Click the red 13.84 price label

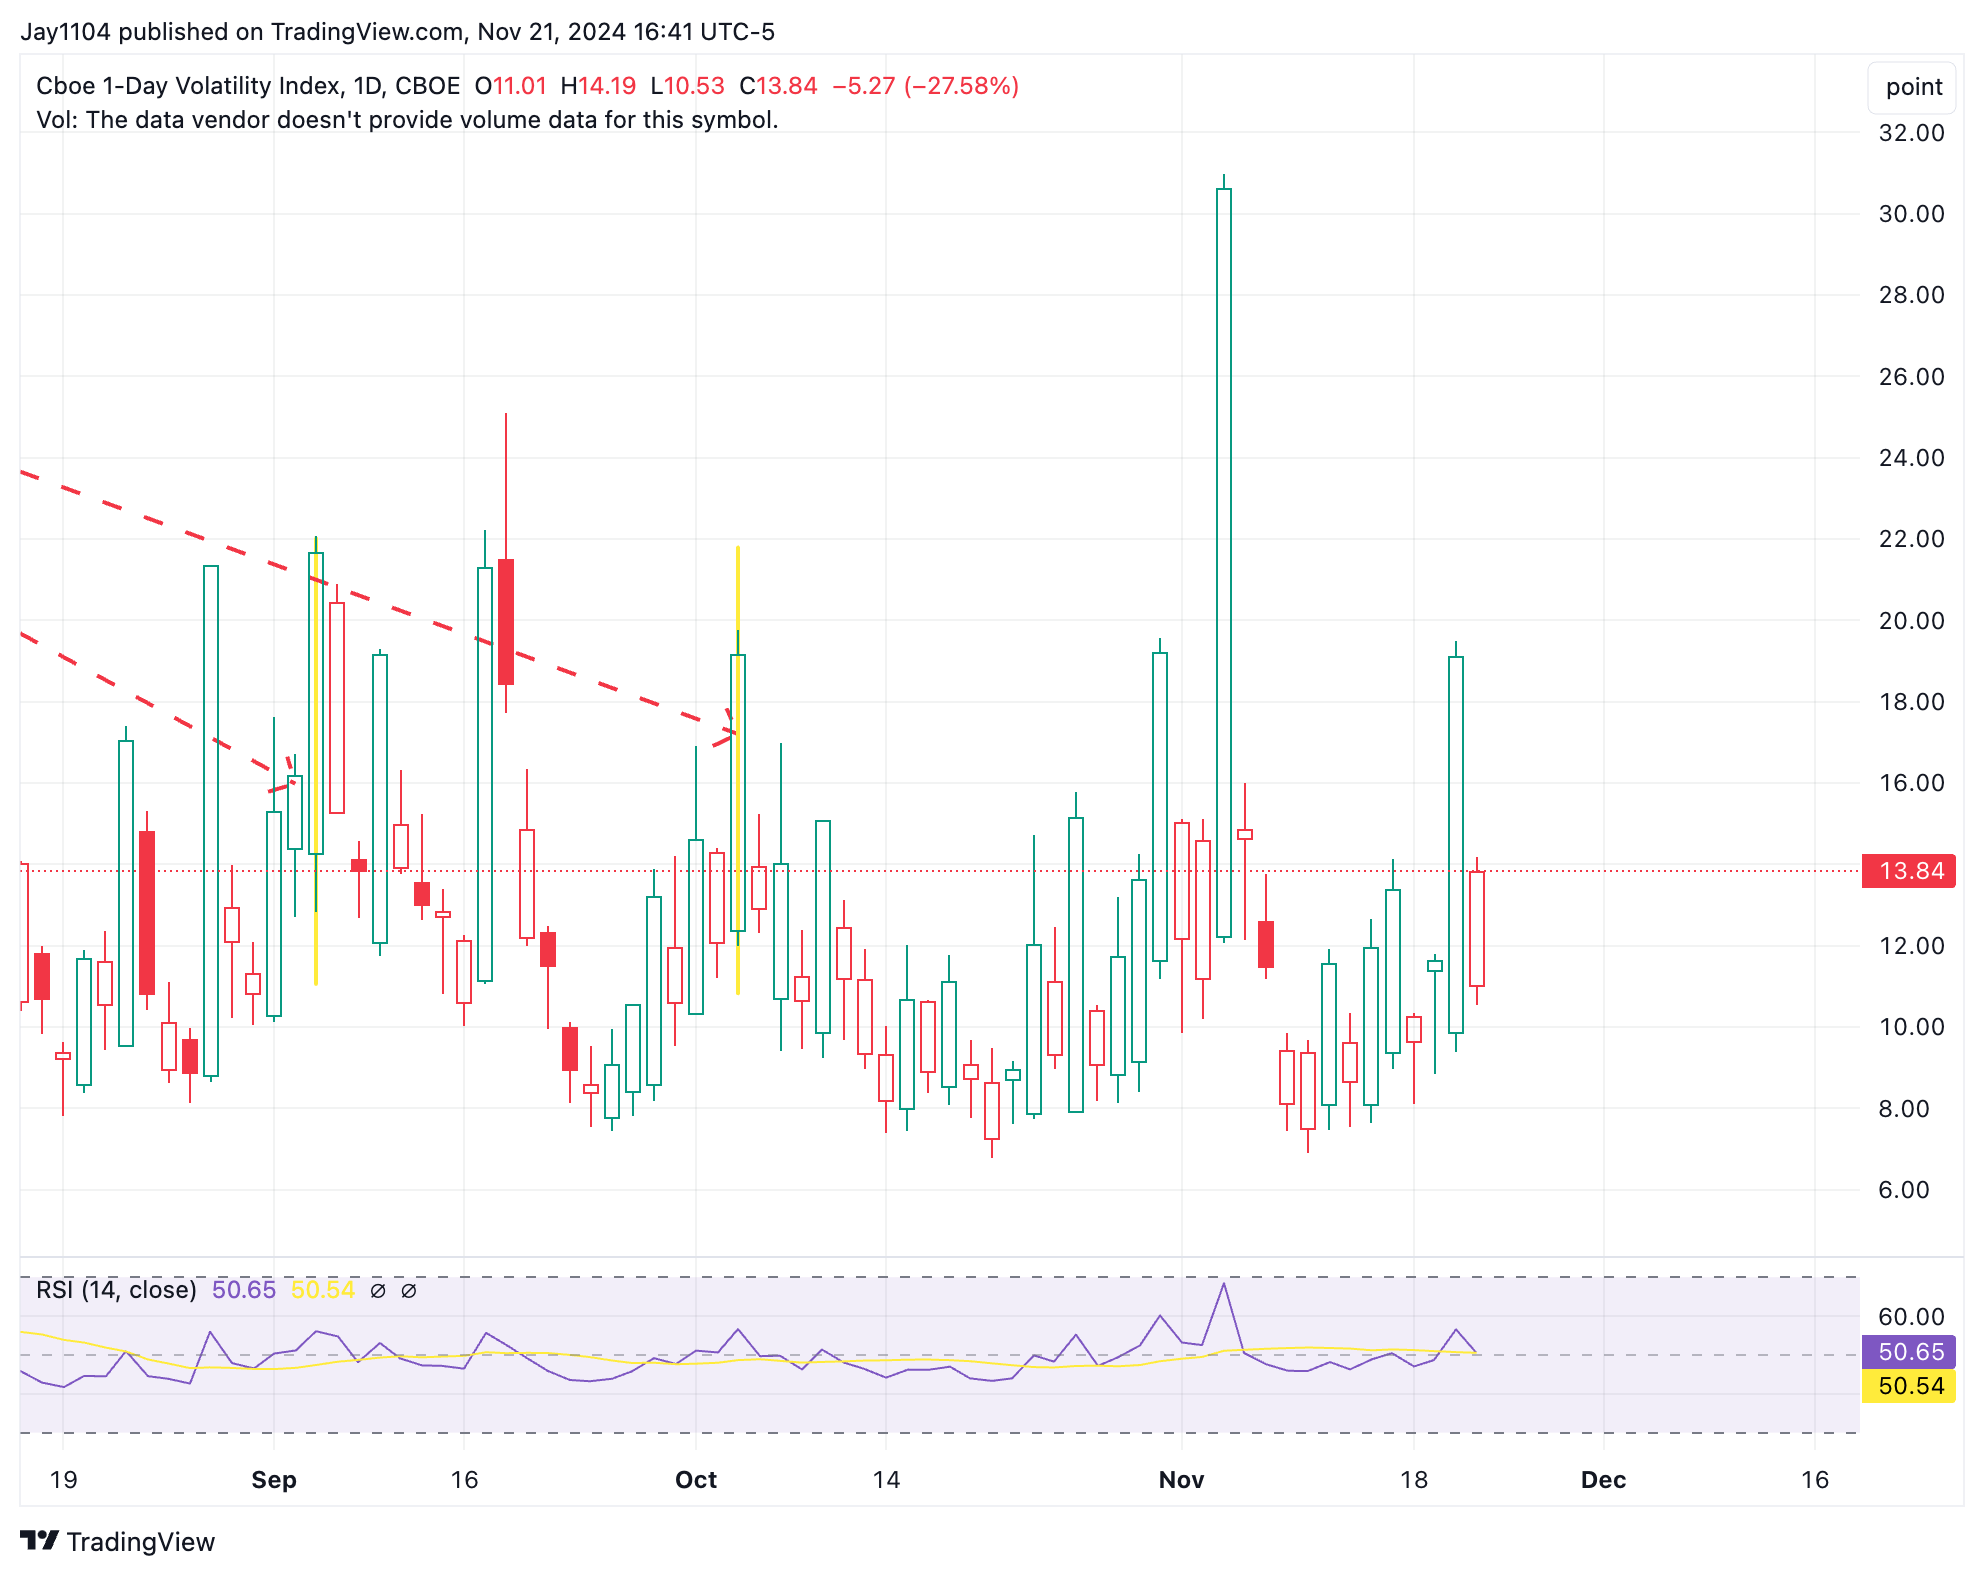(1909, 871)
